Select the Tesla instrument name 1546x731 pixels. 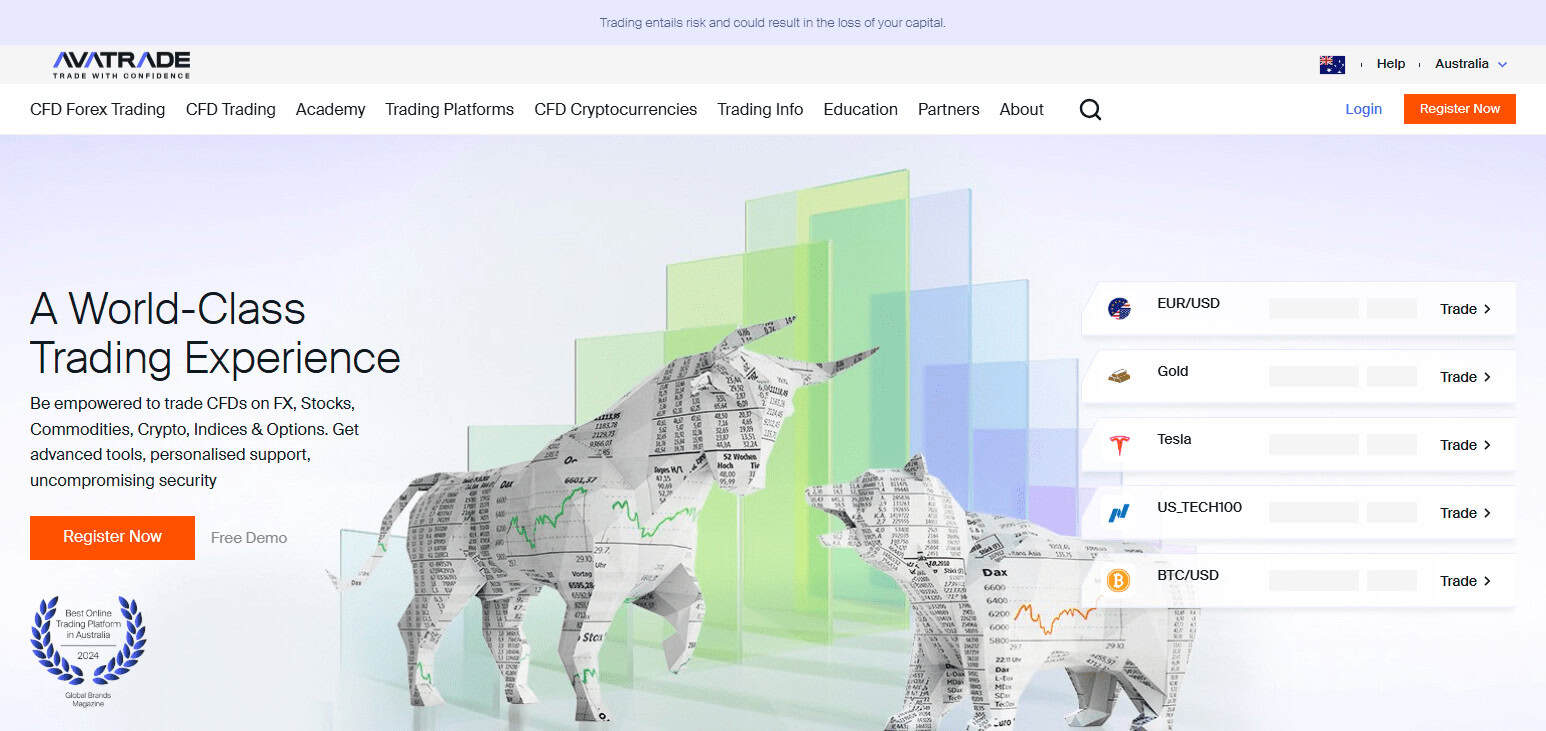point(1174,439)
